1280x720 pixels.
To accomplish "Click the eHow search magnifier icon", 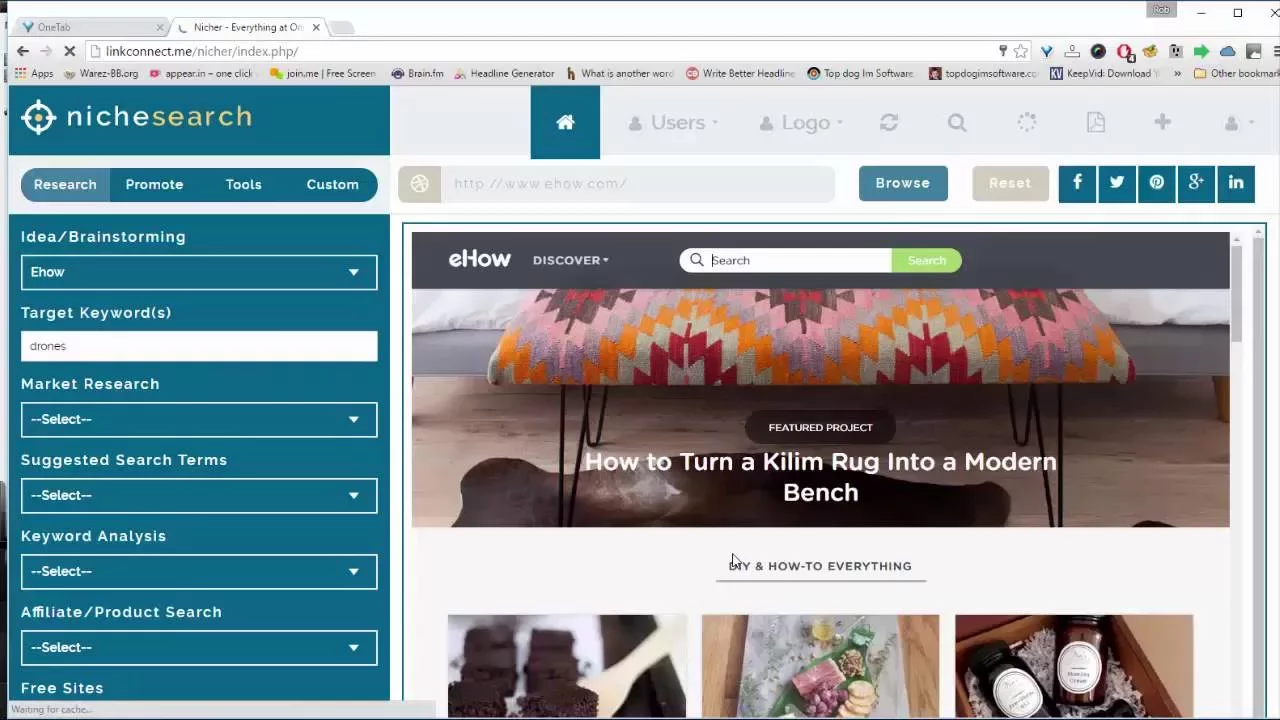I will (x=697, y=260).
